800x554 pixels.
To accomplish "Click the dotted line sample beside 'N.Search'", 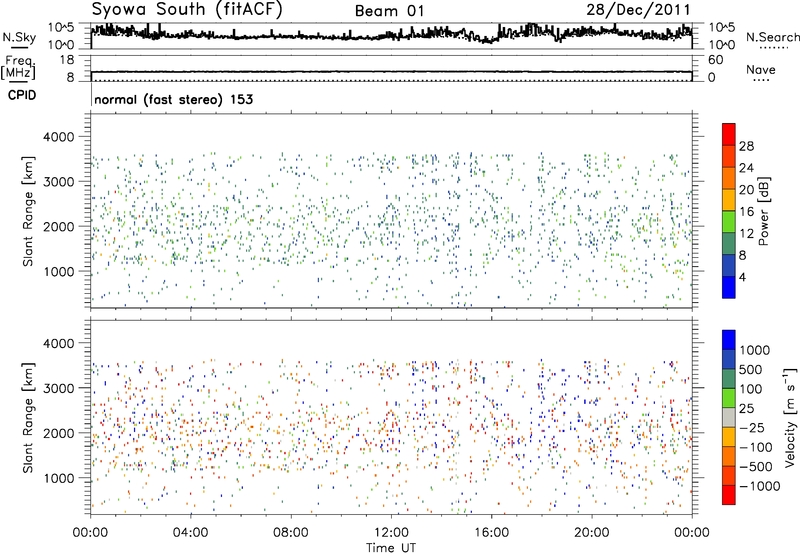I will click(x=773, y=49).
